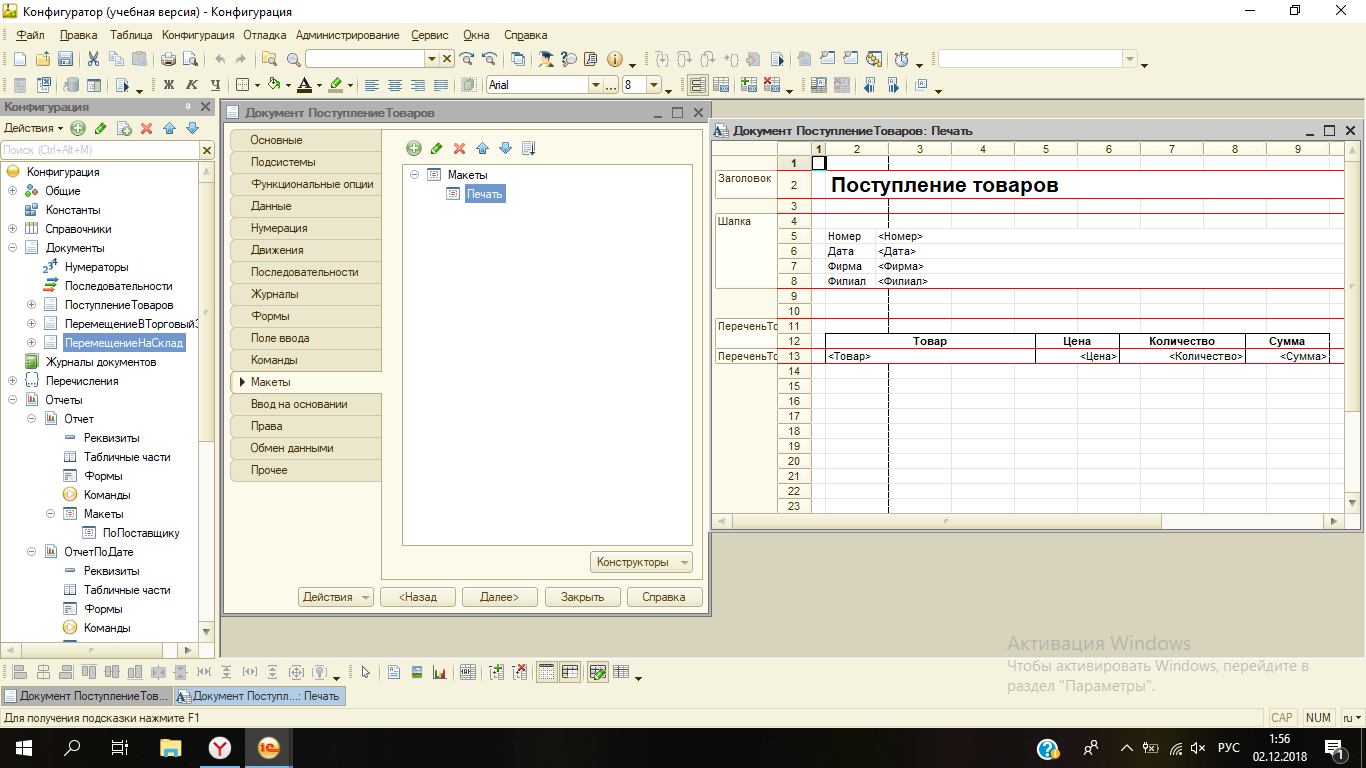This screenshot has height=768, width=1366.
Task: Click the Save (floppy disk) toolbar icon
Action: pos(65,59)
